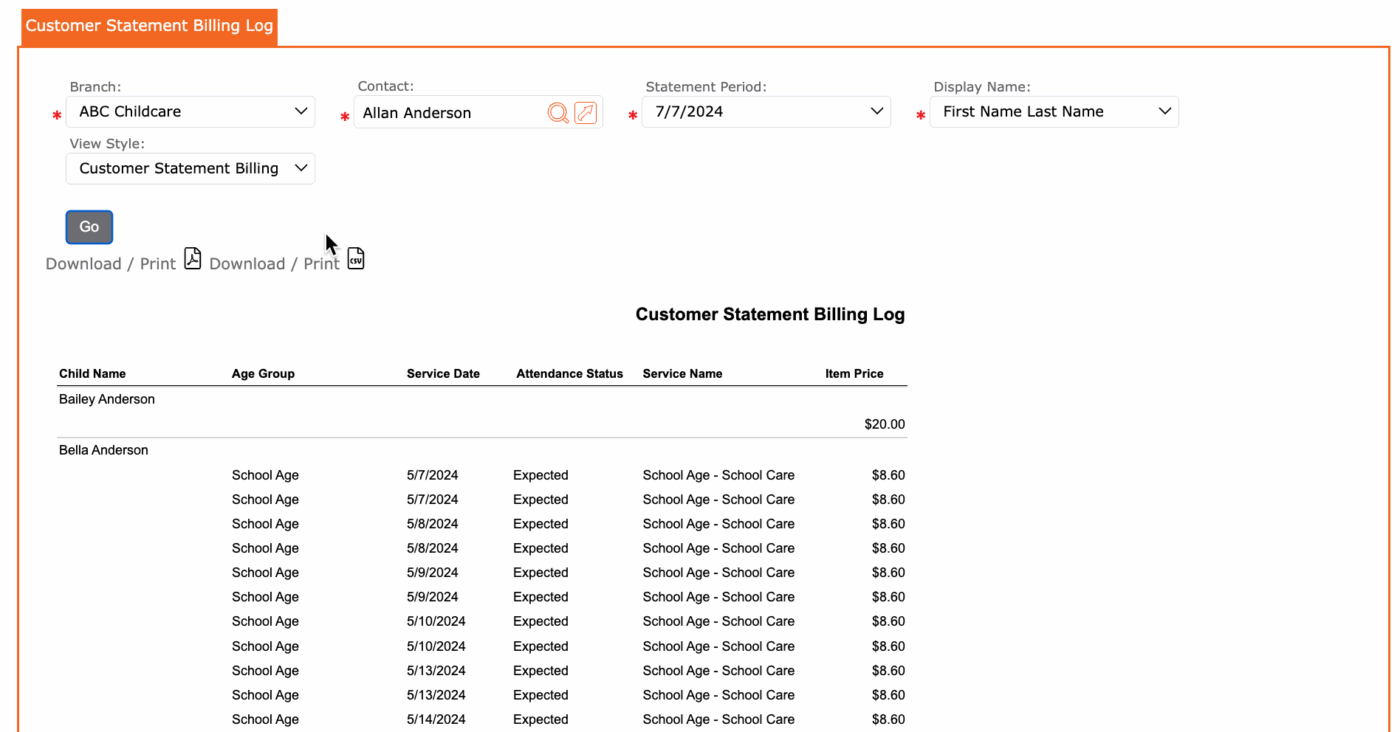Click the Child Name column header
Image resolution: width=1400 pixels, height=732 pixels.
pyautogui.click(x=92, y=374)
